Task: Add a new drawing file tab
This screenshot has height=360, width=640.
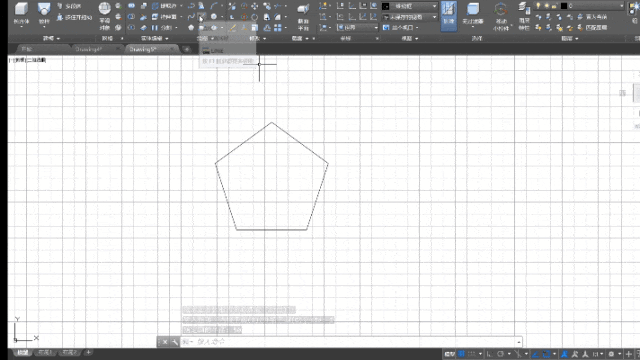Action: click(187, 49)
